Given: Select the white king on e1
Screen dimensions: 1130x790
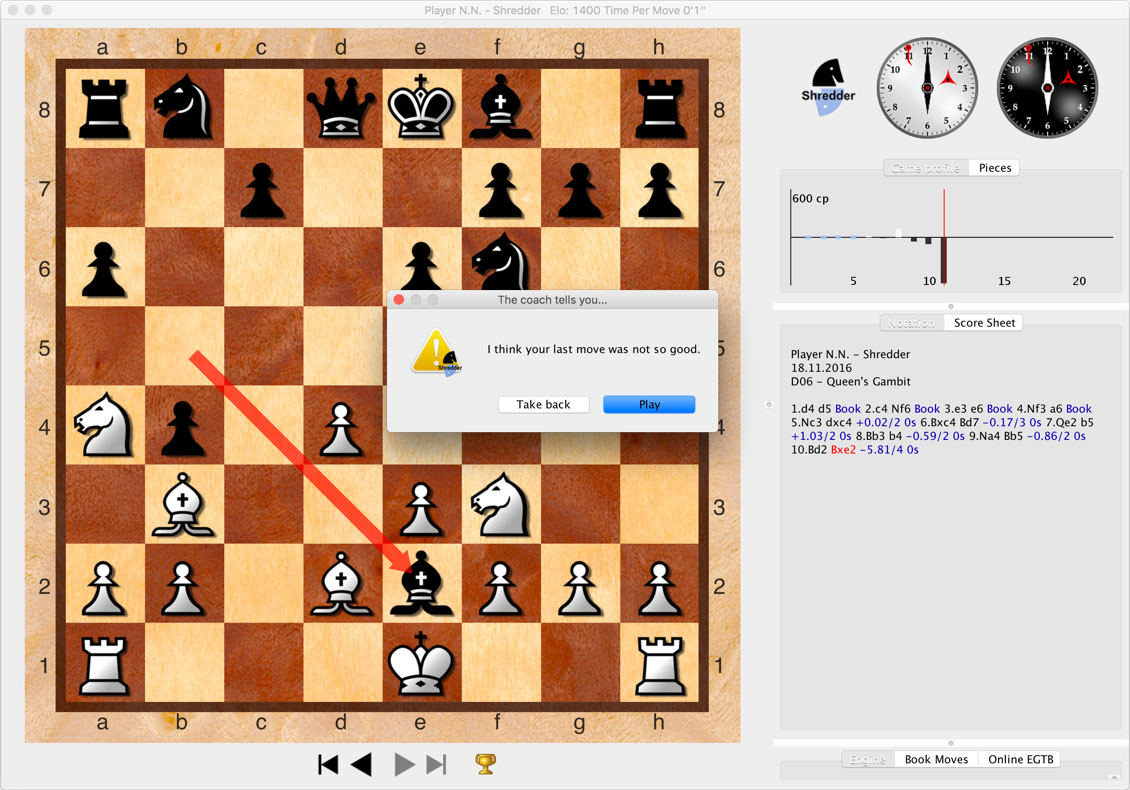Looking at the screenshot, I should tap(422, 664).
